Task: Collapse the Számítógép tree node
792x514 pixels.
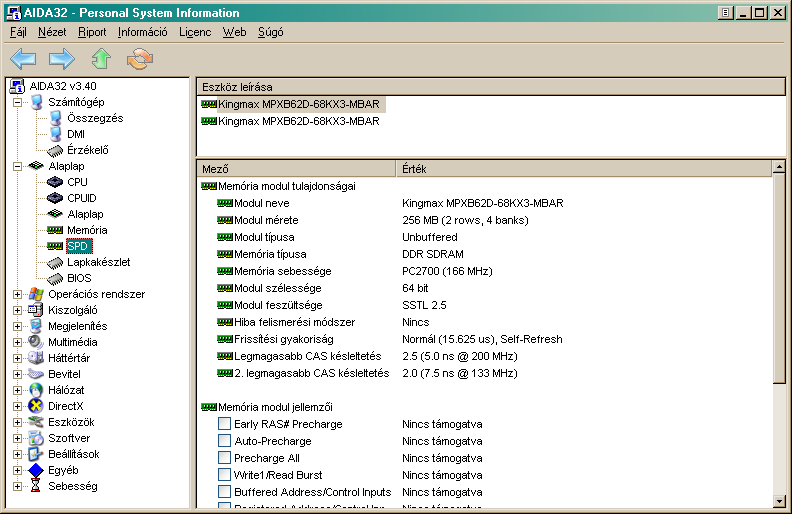Action: tap(17, 102)
